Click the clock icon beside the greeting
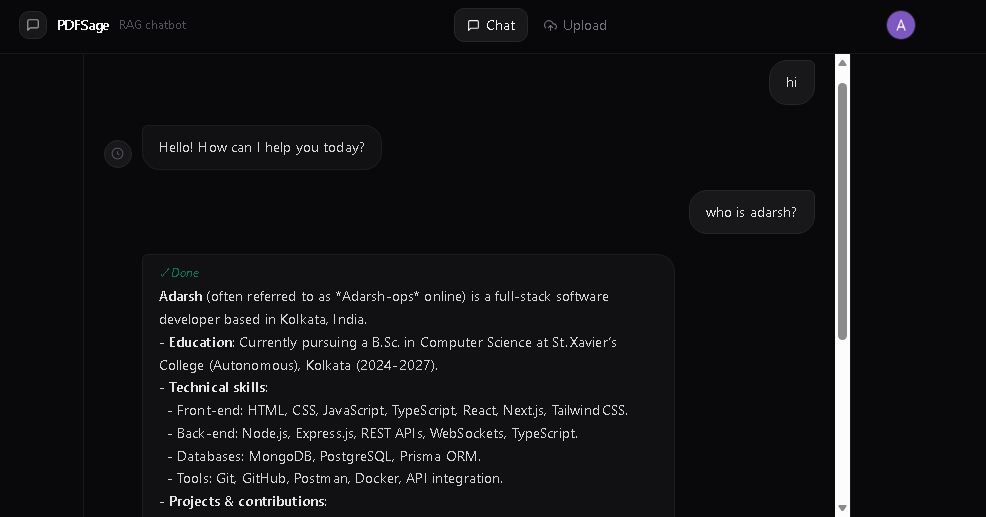 pyautogui.click(x=118, y=153)
